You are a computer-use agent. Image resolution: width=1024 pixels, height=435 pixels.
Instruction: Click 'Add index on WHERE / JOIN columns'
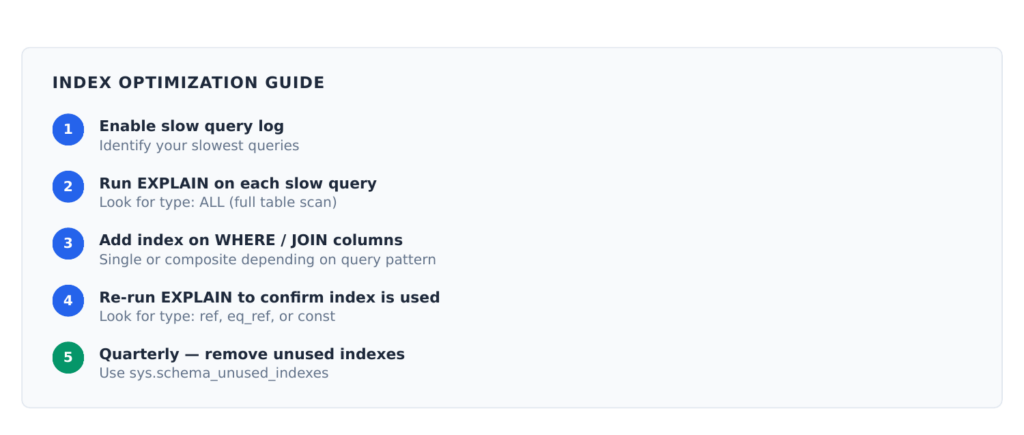pos(251,240)
